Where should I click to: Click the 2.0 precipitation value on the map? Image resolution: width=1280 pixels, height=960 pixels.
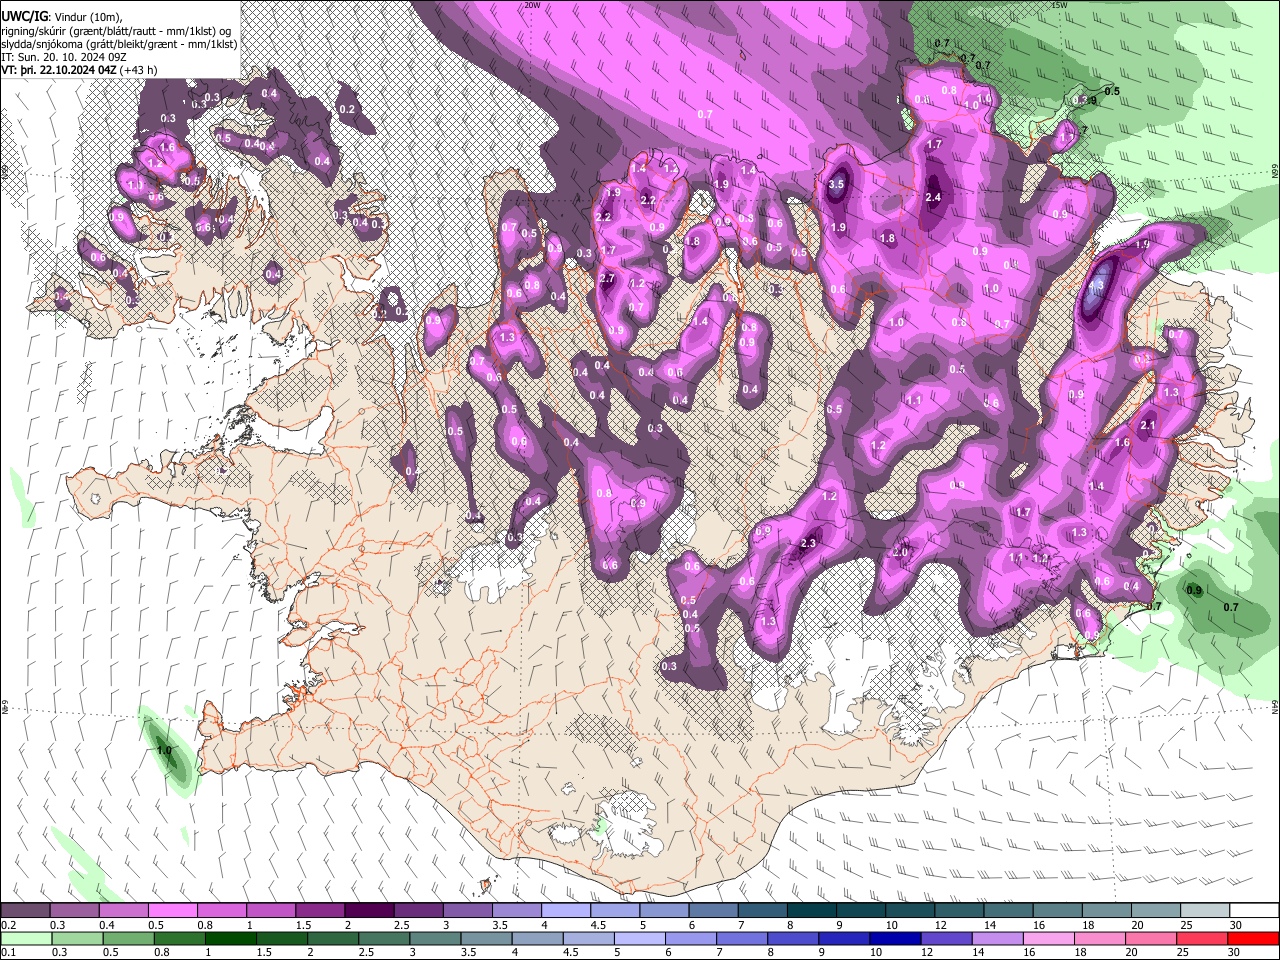pyautogui.click(x=900, y=552)
